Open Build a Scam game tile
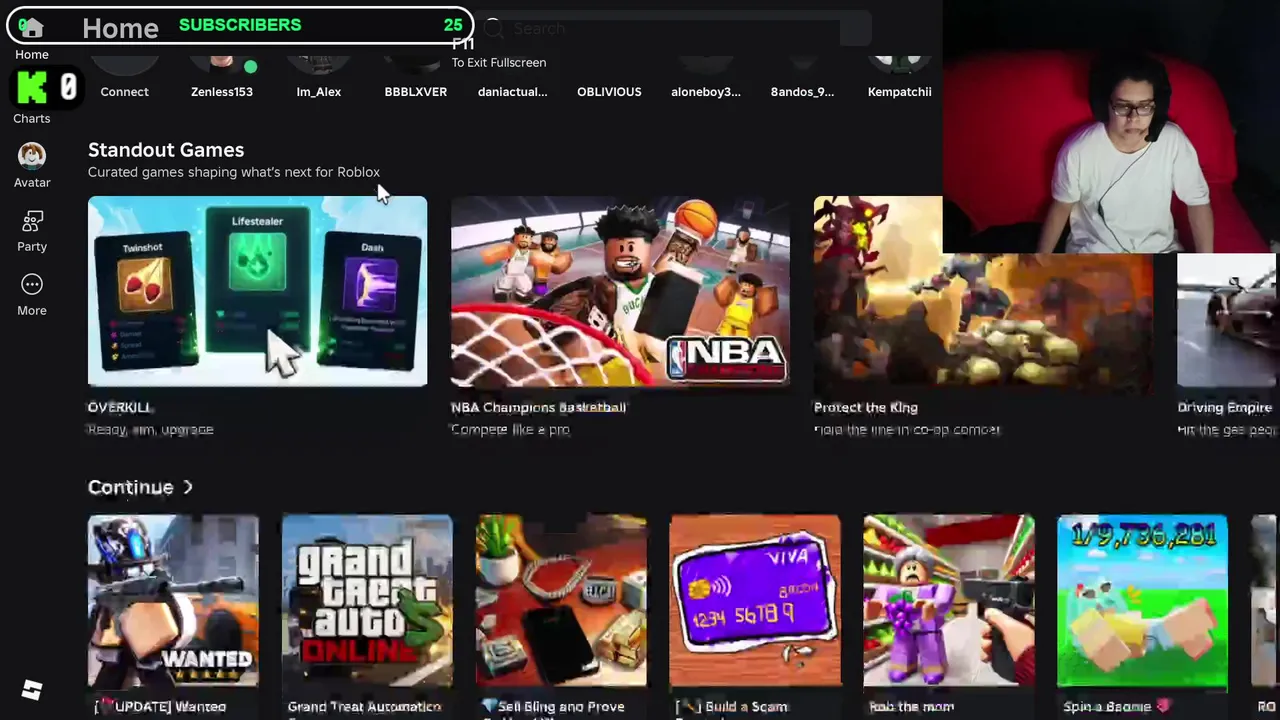The image size is (1280, 720). tap(755, 601)
